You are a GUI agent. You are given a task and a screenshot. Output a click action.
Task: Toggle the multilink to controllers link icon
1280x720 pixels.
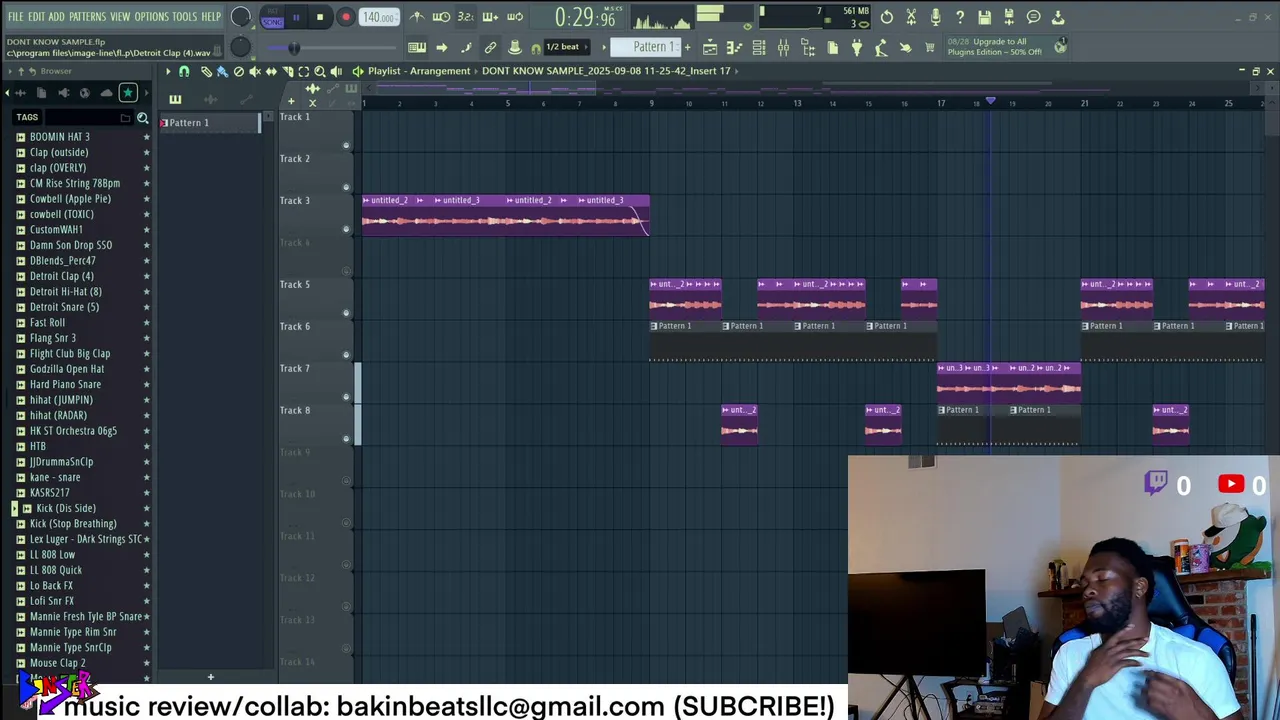click(x=490, y=47)
